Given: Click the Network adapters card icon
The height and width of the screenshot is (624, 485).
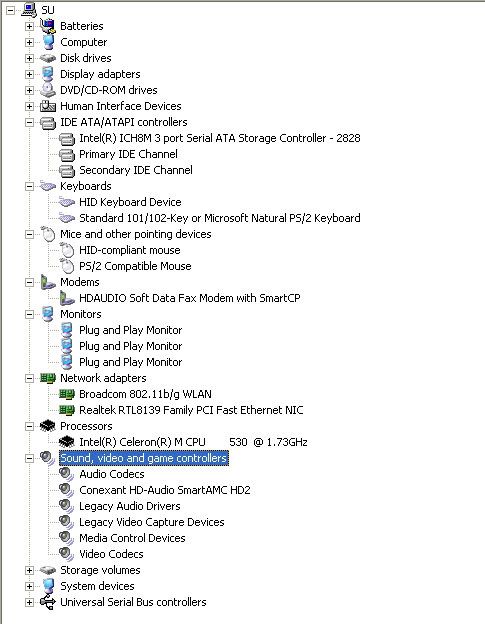Looking at the screenshot, I should click(x=48, y=378).
